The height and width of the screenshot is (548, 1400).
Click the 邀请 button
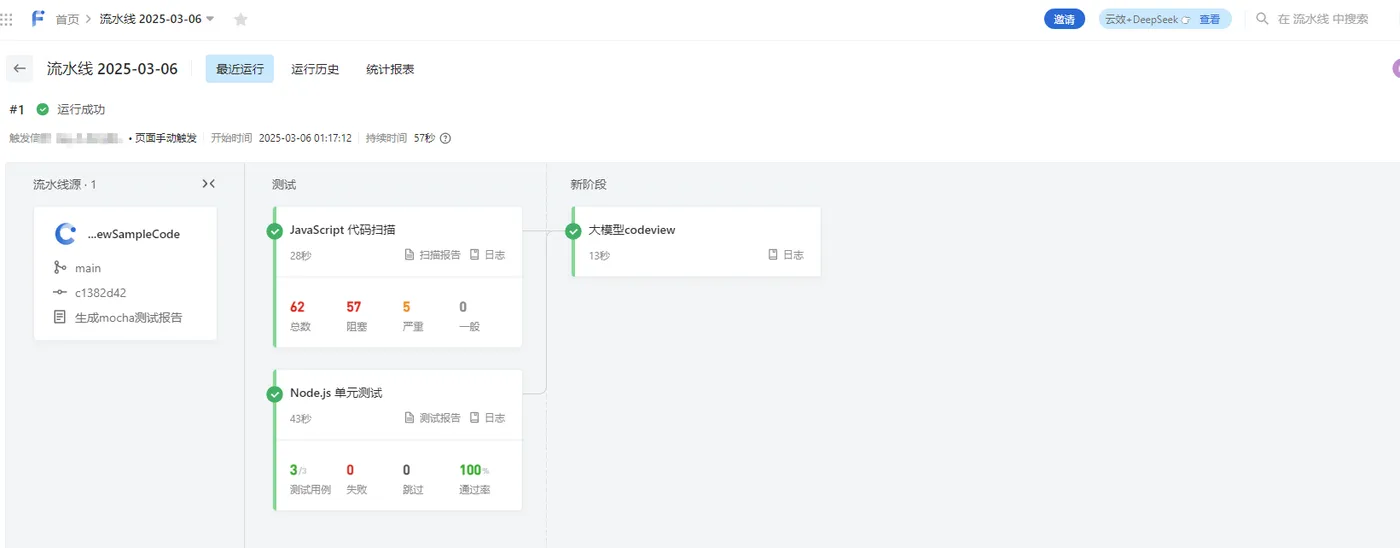coord(1064,19)
